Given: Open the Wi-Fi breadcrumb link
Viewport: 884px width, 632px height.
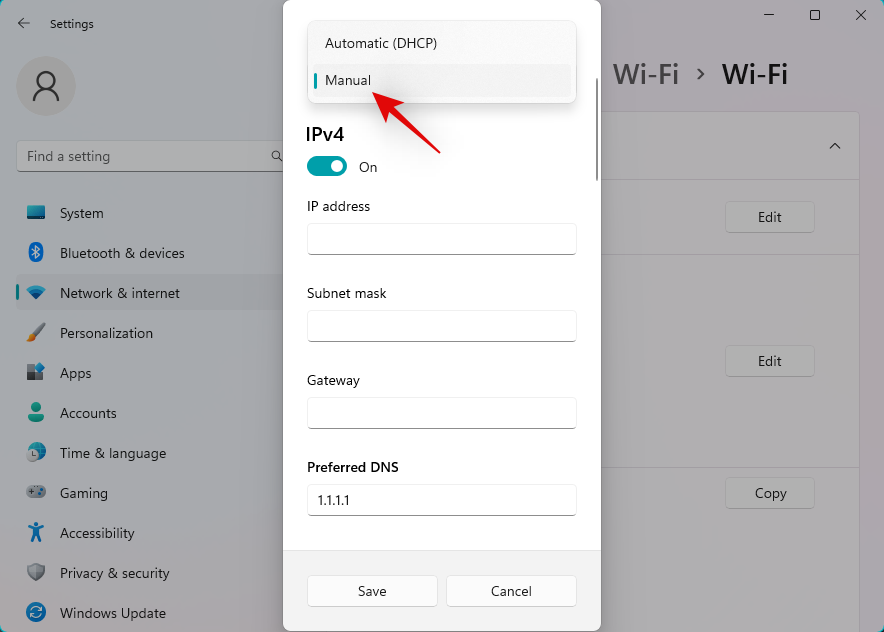Looking at the screenshot, I should pyautogui.click(x=646, y=74).
